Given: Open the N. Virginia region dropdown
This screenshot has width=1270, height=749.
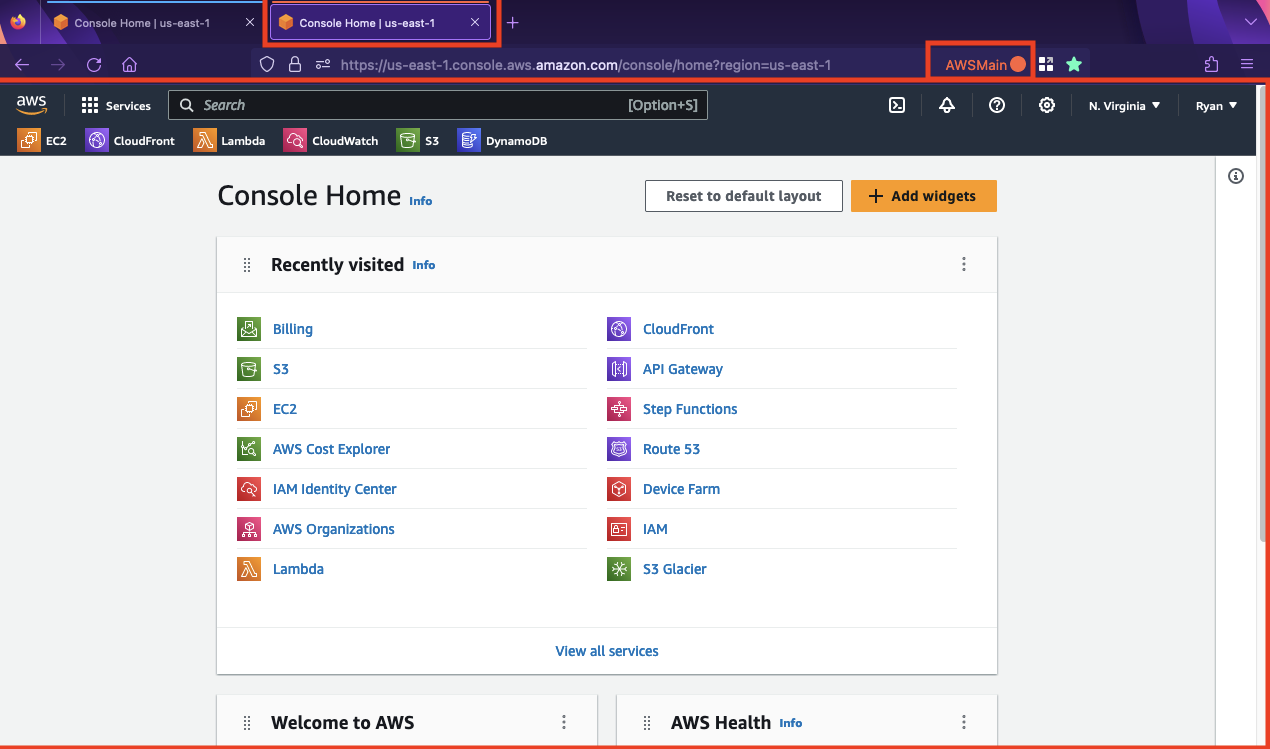Looking at the screenshot, I should coord(1125,105).
